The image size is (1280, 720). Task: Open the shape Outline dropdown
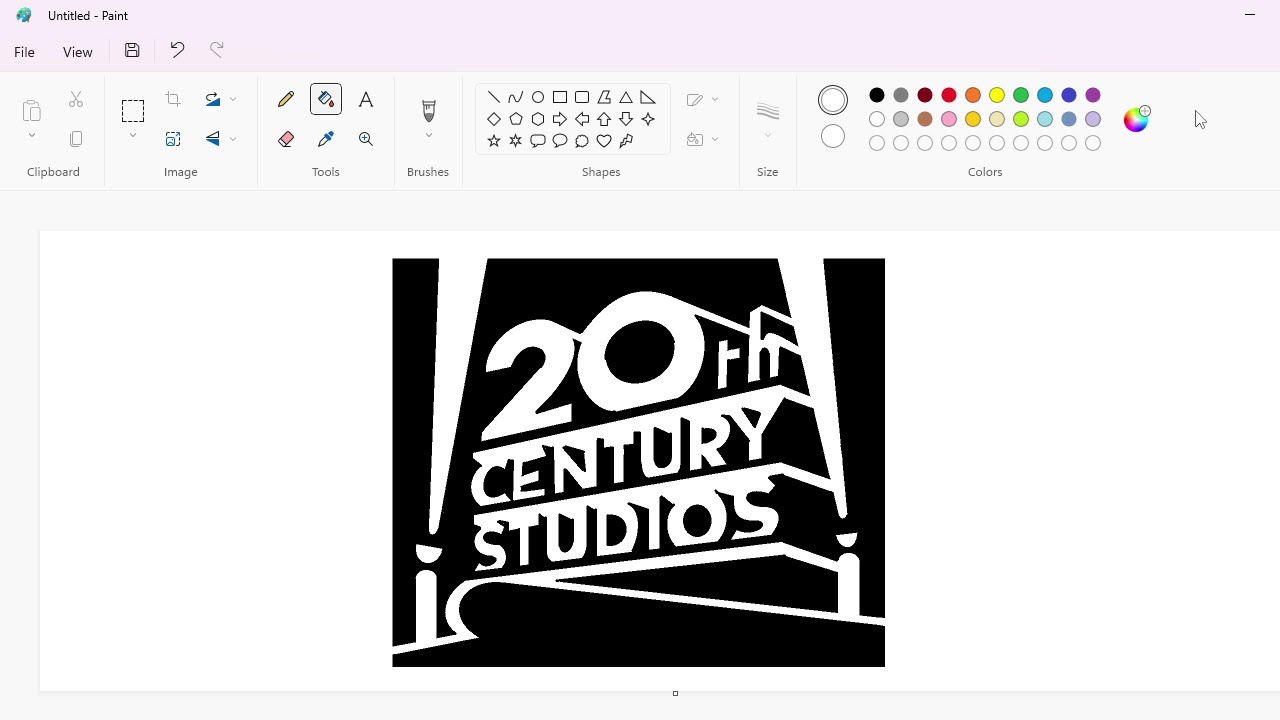[703, 99]
